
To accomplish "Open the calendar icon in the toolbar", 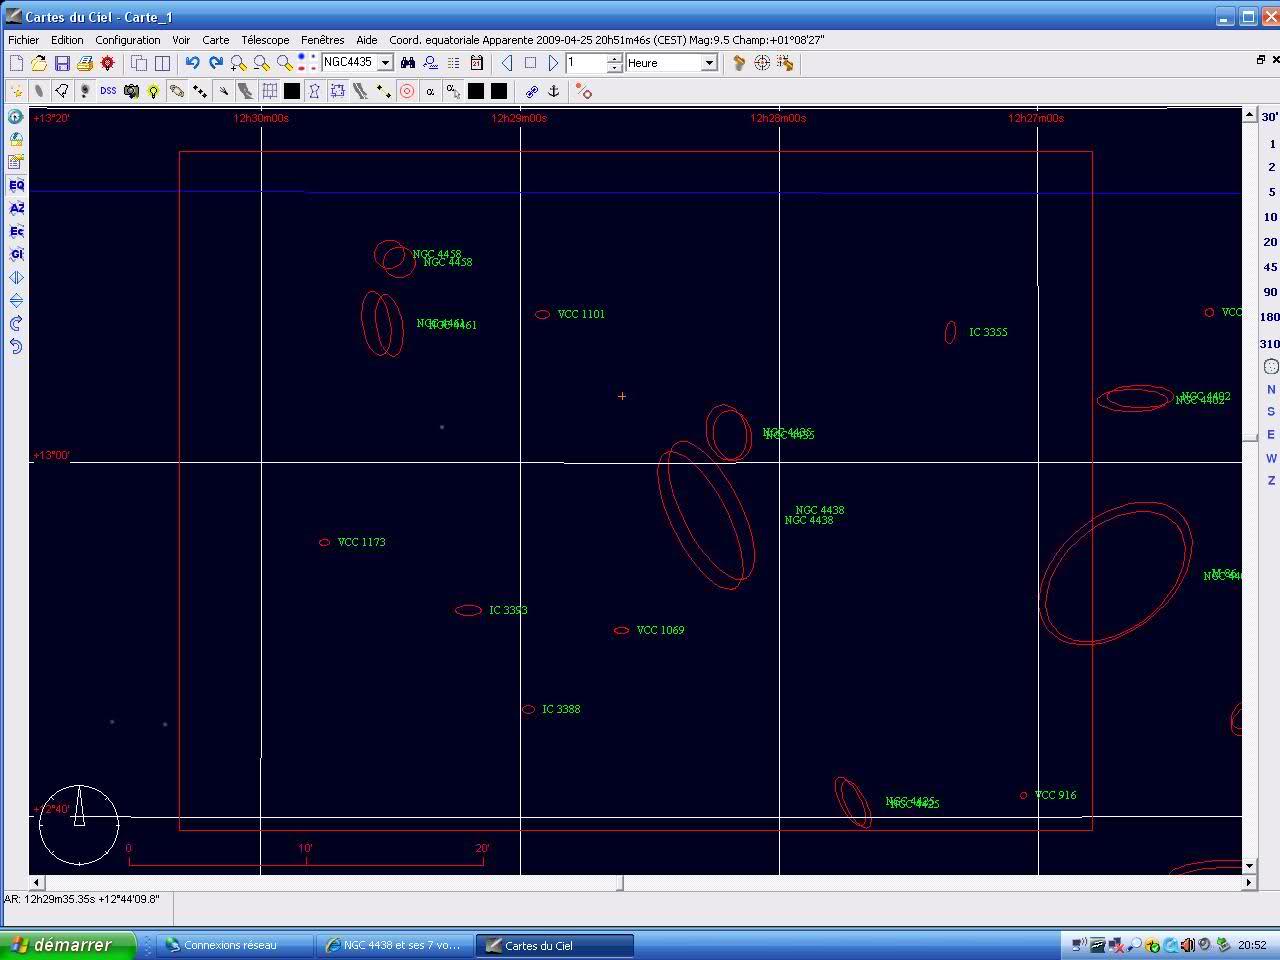I will pos(477,63).
